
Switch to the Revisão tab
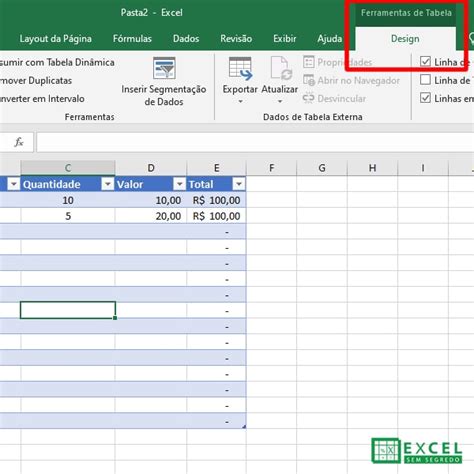pos(236,39)
